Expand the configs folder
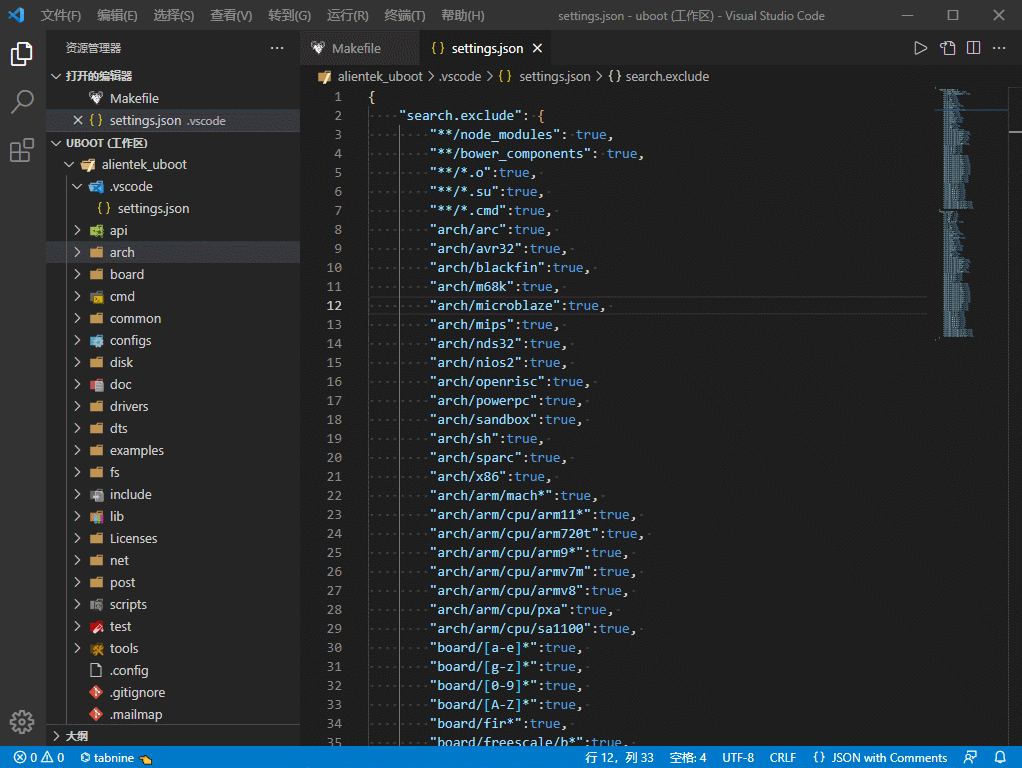This screenshot has width=1022, height=768. pyautogui.click(x=77, y=341)
